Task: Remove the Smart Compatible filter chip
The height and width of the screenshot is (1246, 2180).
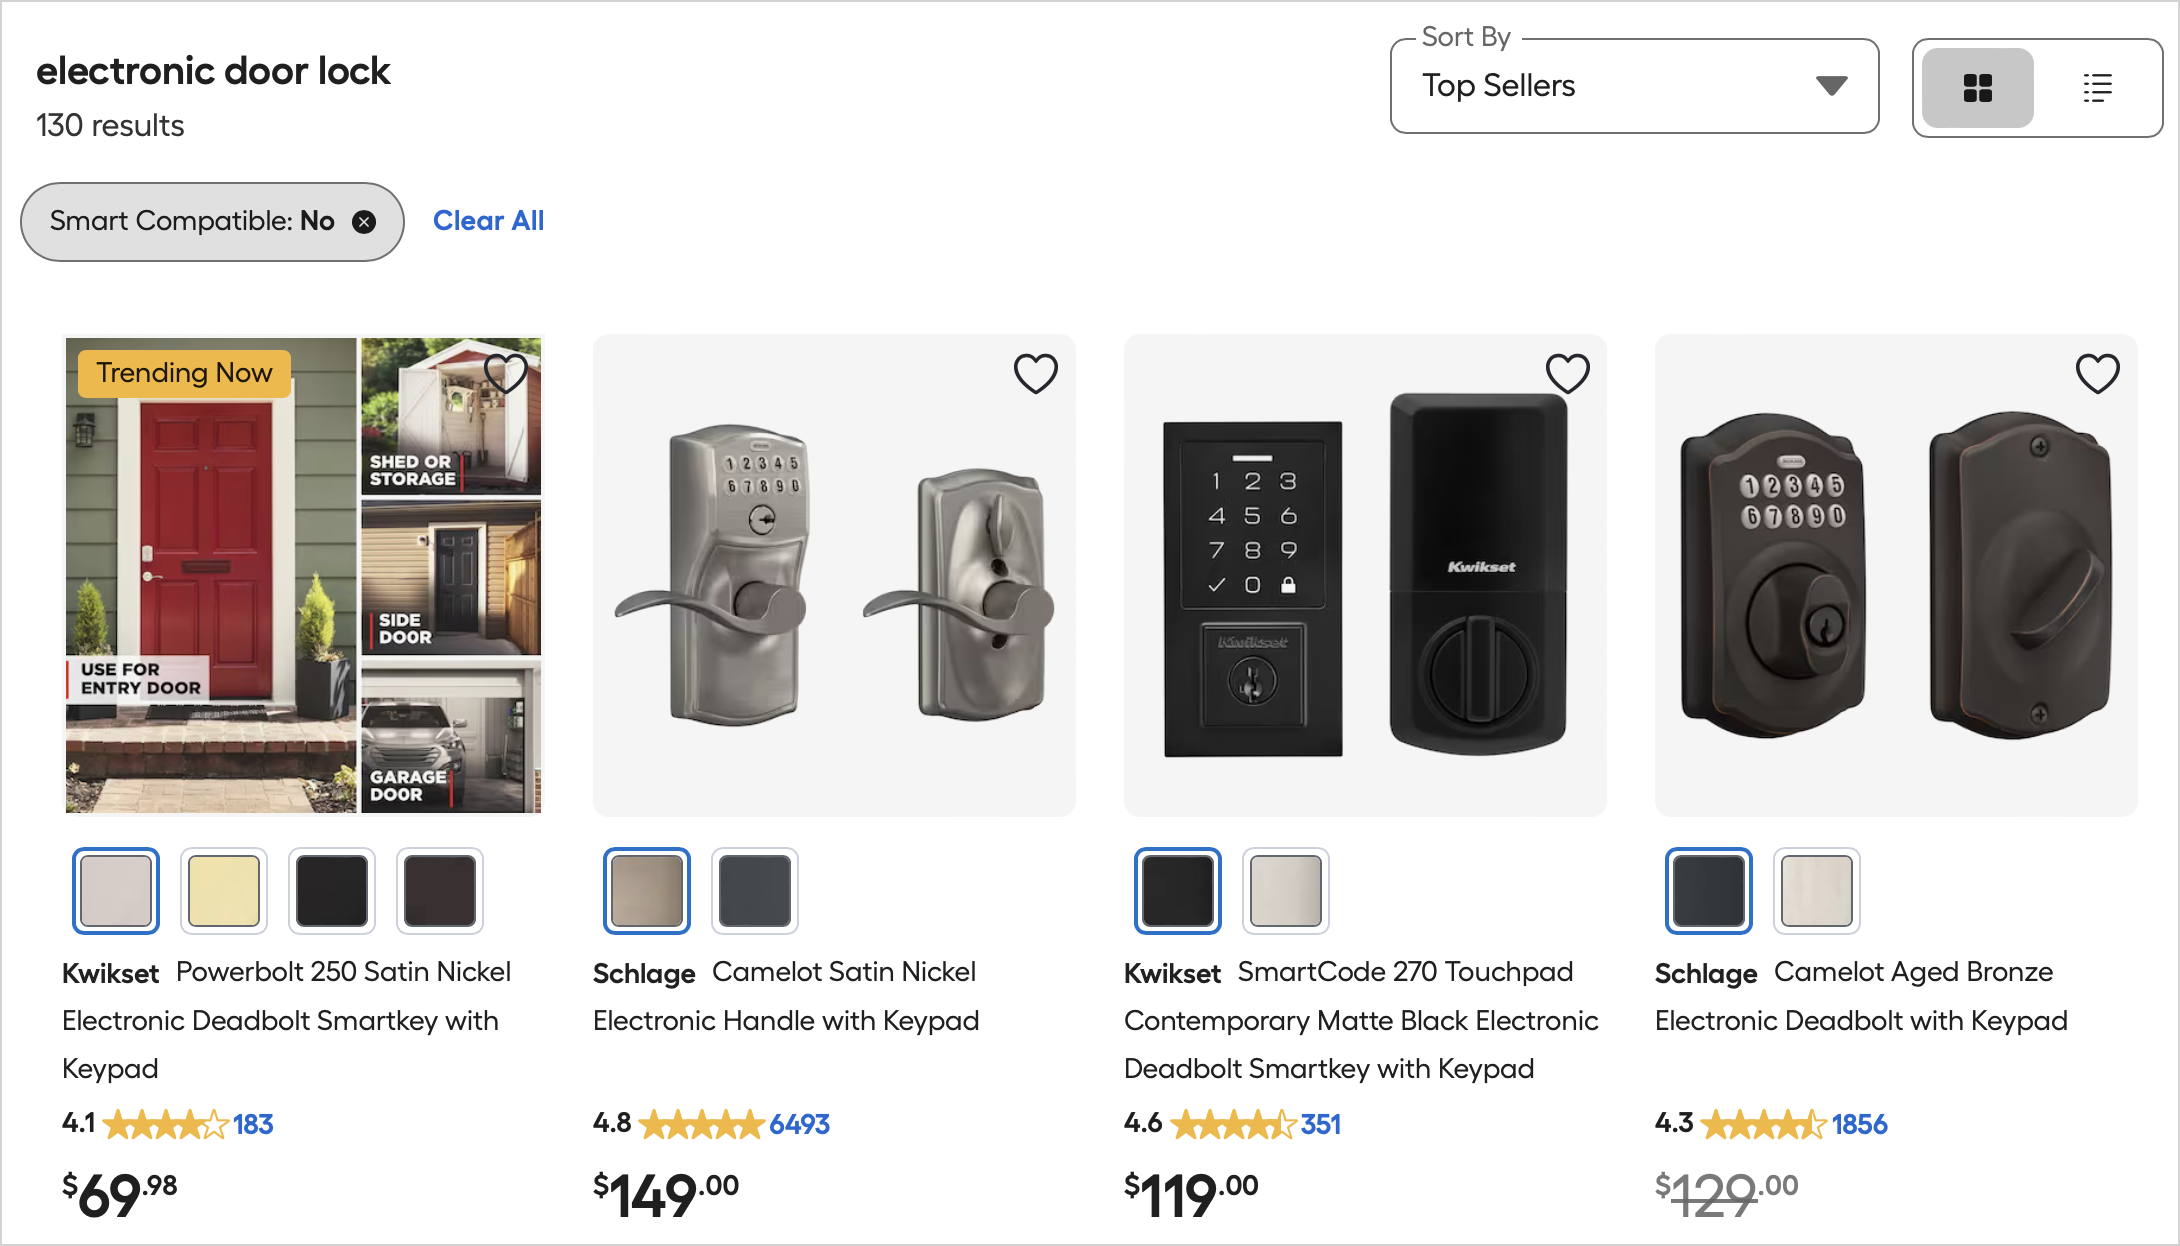Action: coord(364,221)
